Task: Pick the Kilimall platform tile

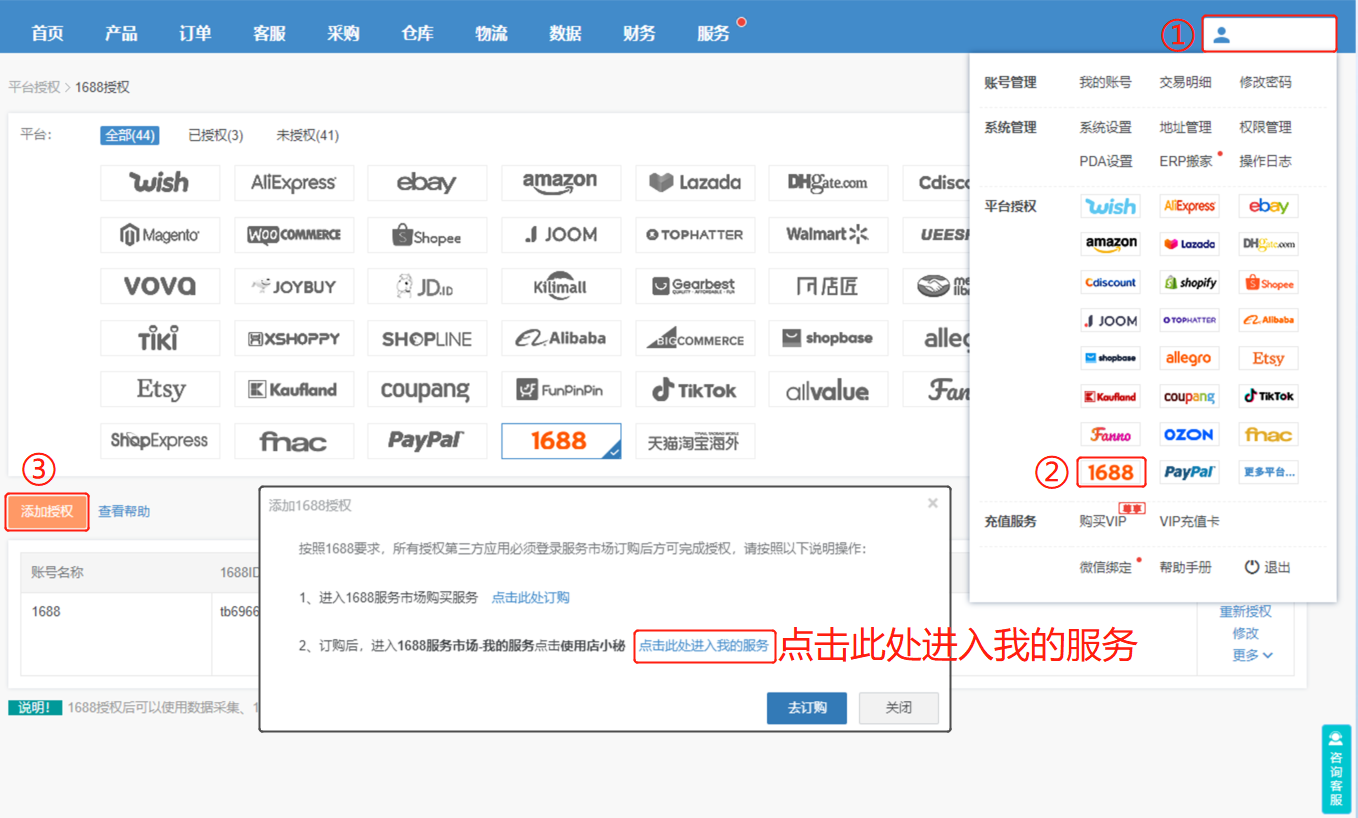Action: 560,287
